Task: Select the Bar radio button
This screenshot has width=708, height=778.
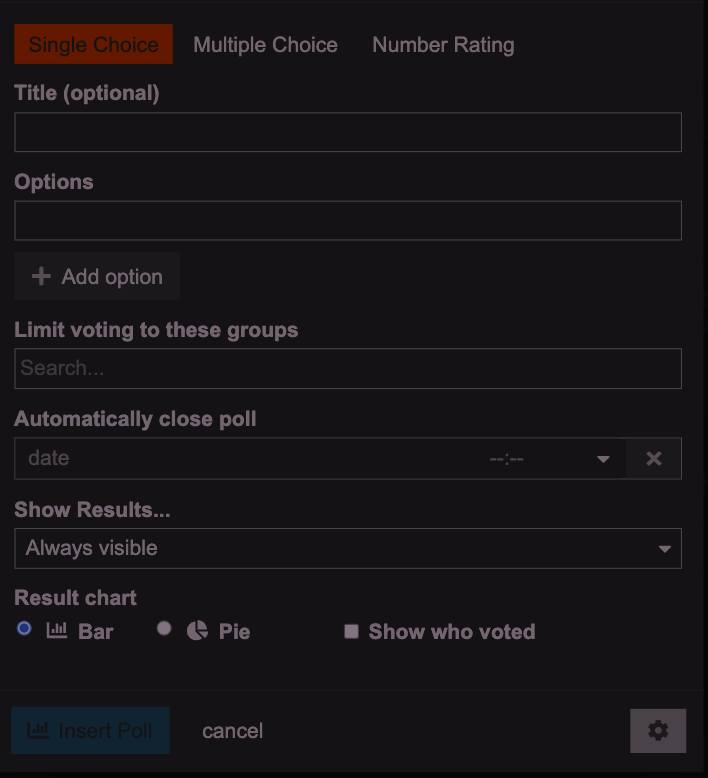Action: tap(24, 628)
